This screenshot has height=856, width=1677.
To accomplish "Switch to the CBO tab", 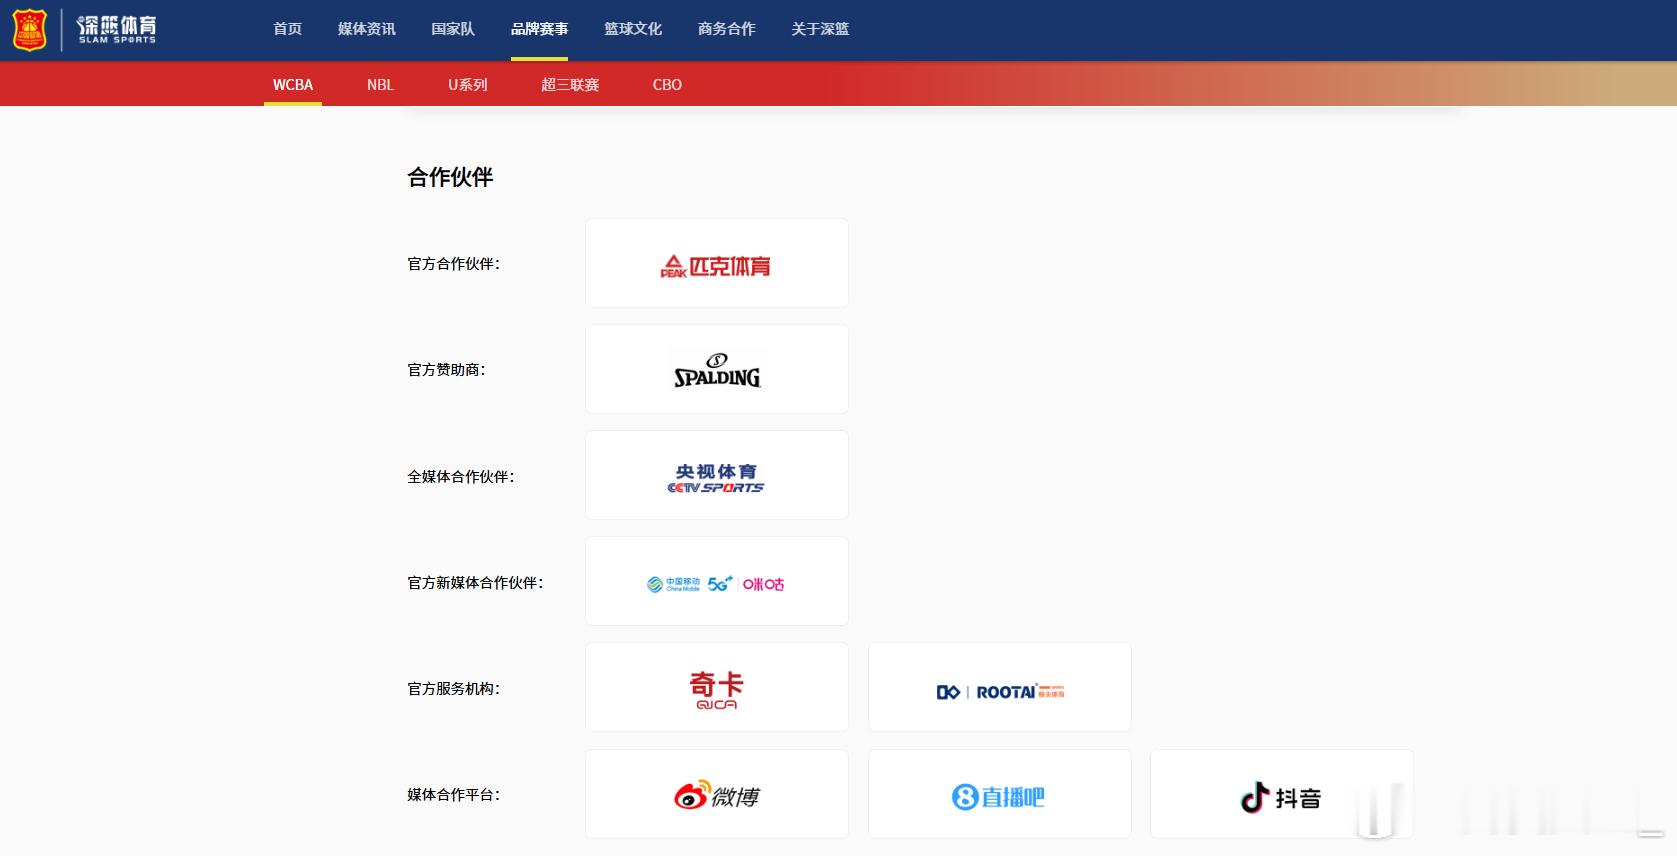I will click(x=667, y=85).
